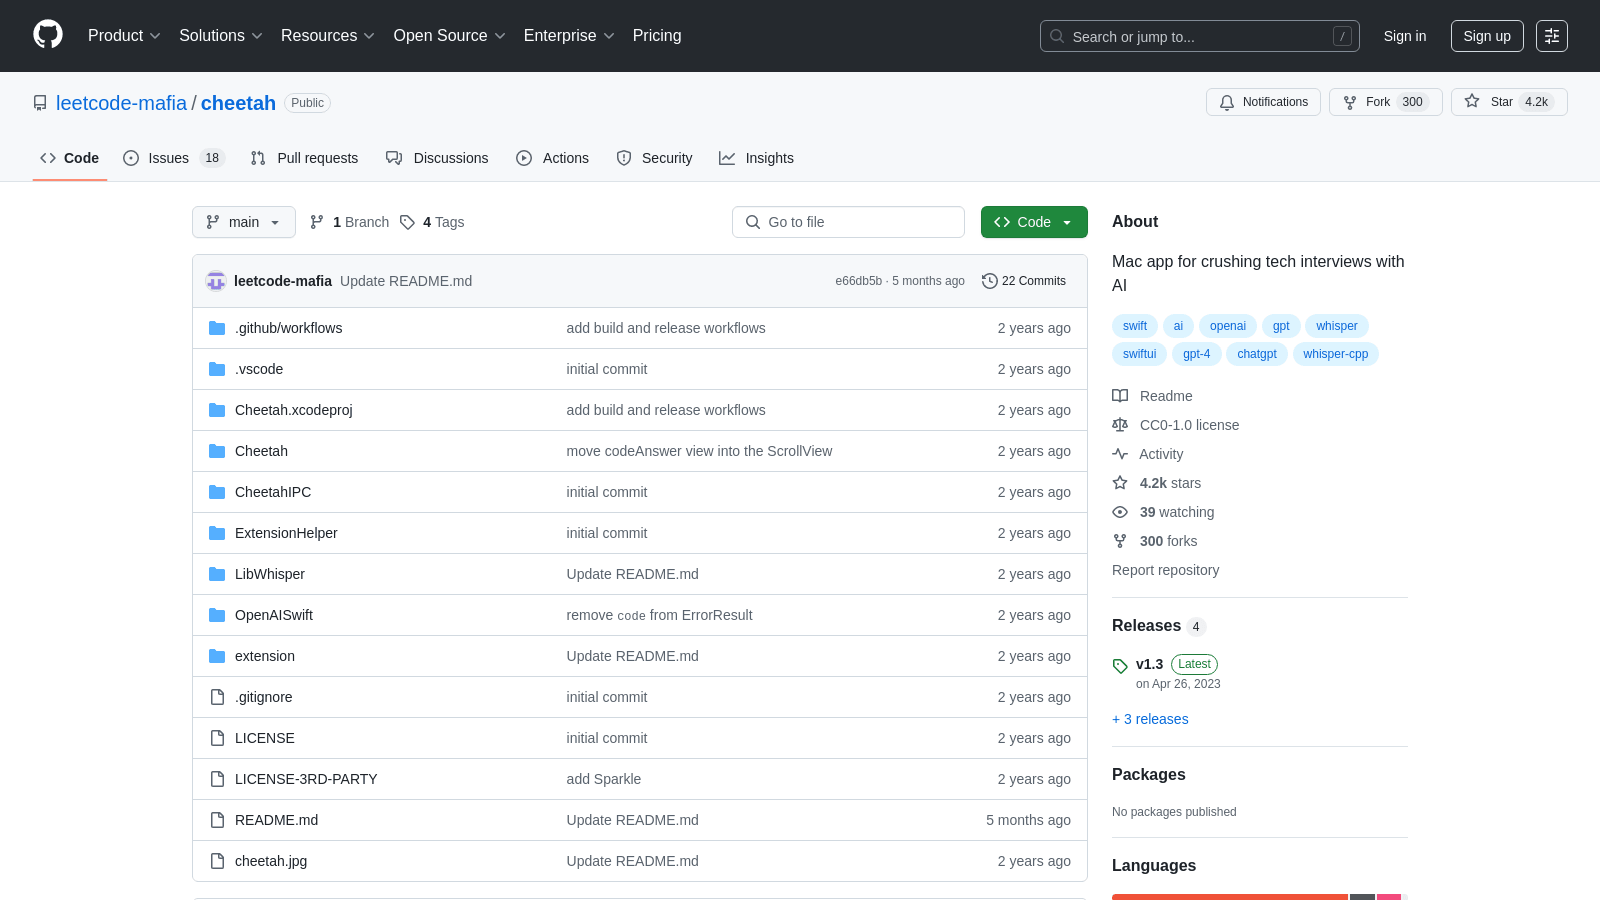Click the pulse icon beside Activity
The width and height of the screenshot is (1600, 900).
pos(1120,454)
